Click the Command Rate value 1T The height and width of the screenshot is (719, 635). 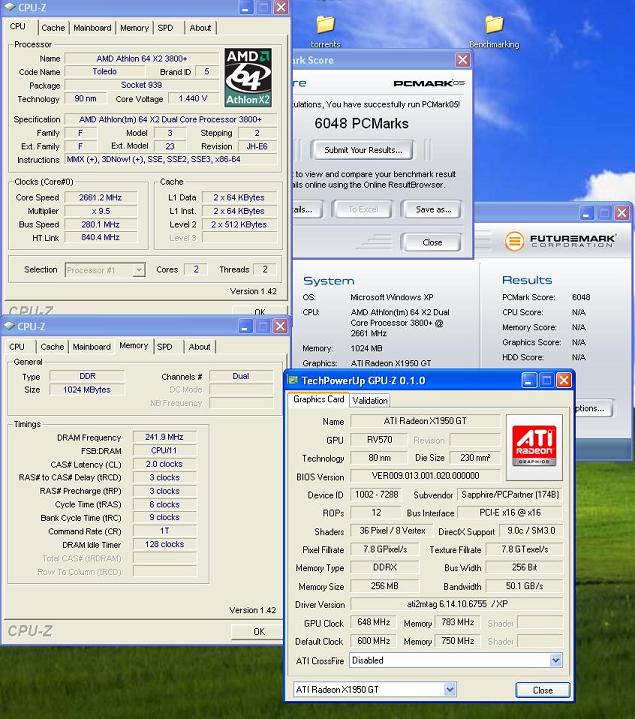tap(164, 531)
